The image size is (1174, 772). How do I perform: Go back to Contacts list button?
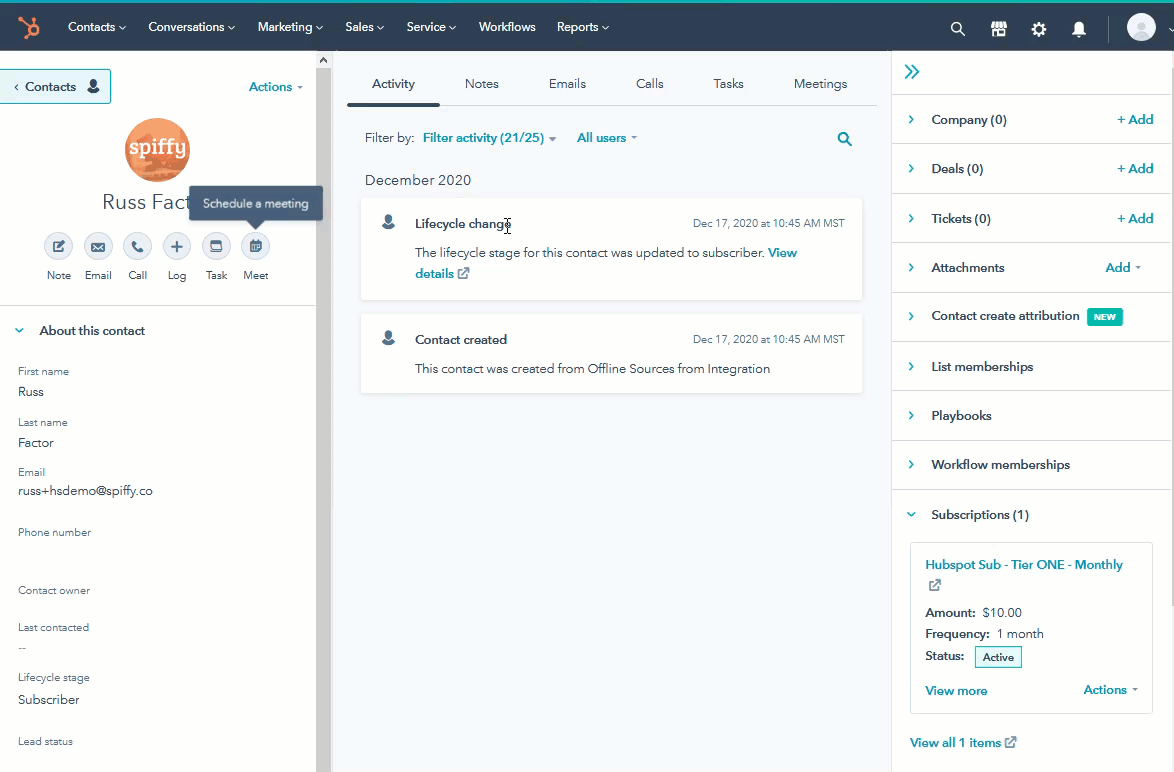point(55,87)
